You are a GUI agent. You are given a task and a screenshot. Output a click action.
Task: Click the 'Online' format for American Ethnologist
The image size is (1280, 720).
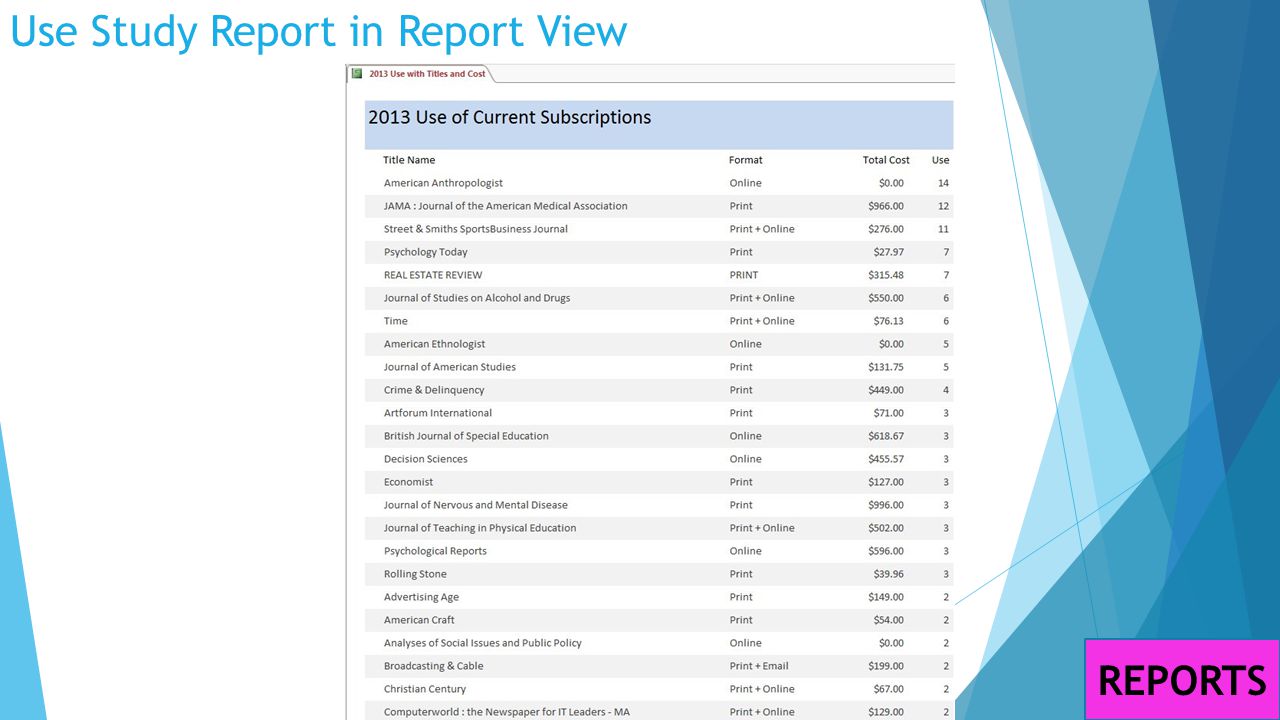[746, 344]
